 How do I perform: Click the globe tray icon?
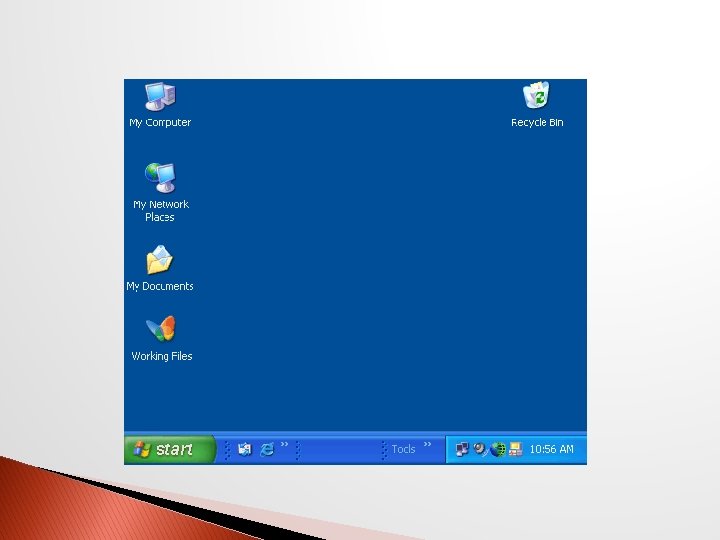(x=498, y=449)
